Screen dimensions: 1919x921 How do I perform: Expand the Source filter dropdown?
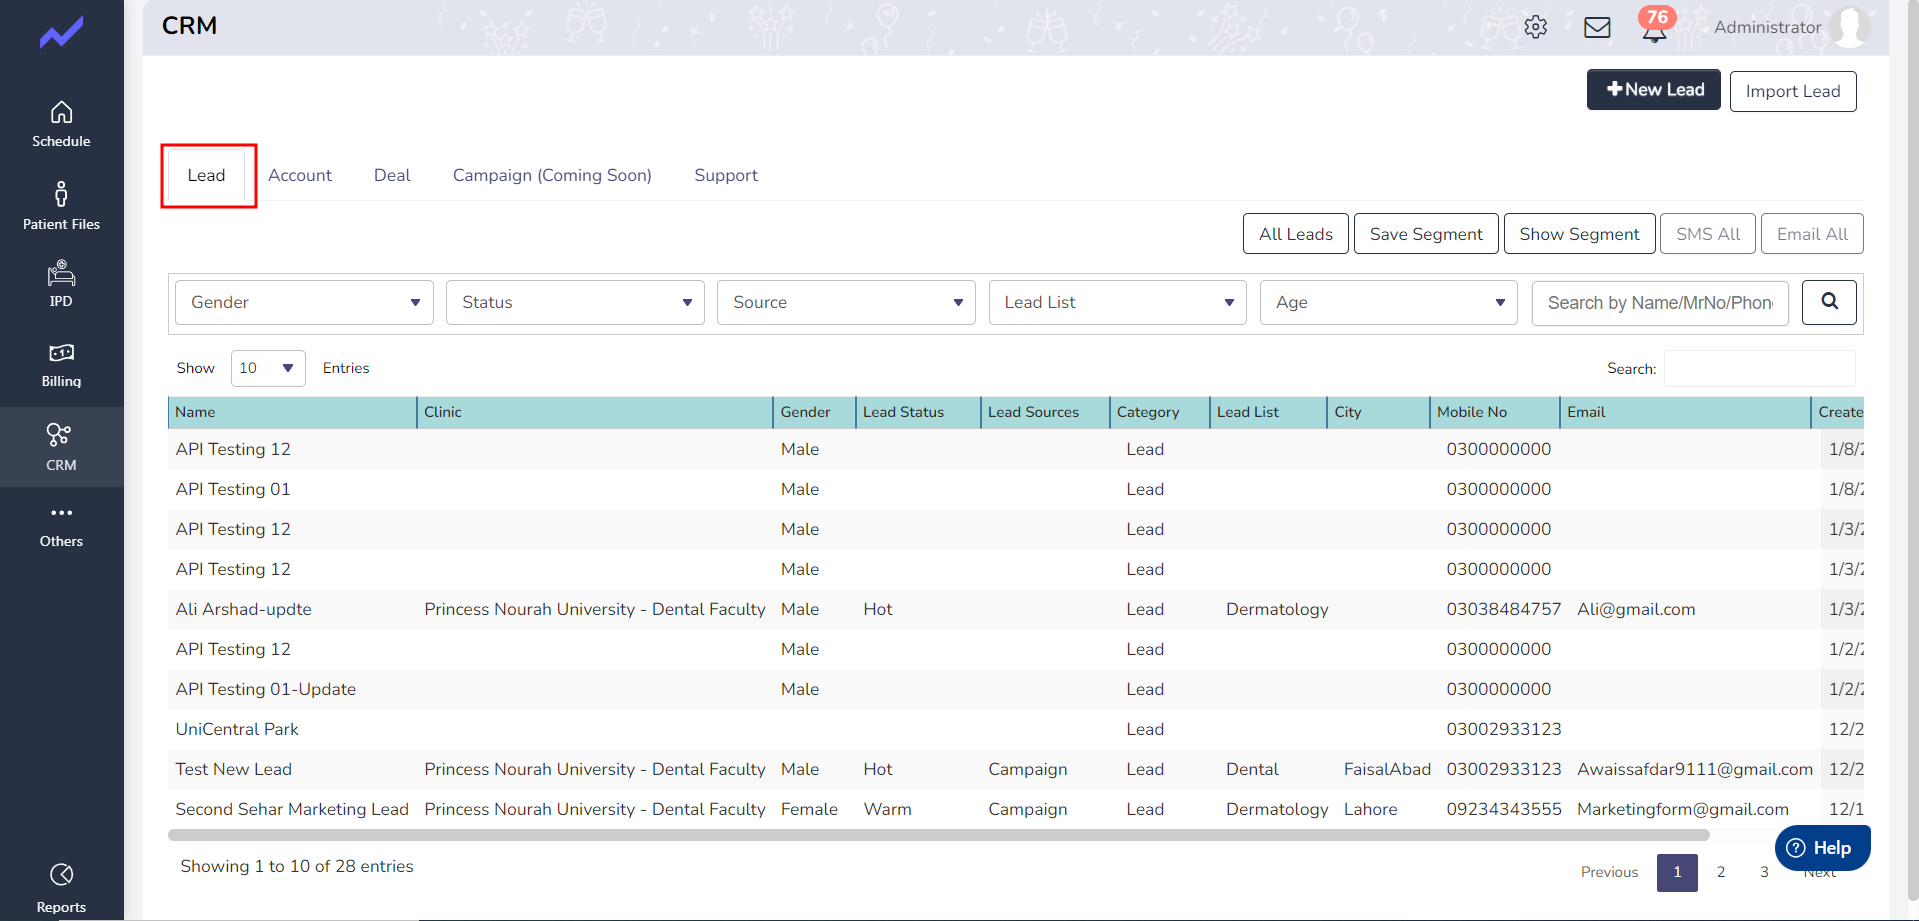(x=847, y=302)
